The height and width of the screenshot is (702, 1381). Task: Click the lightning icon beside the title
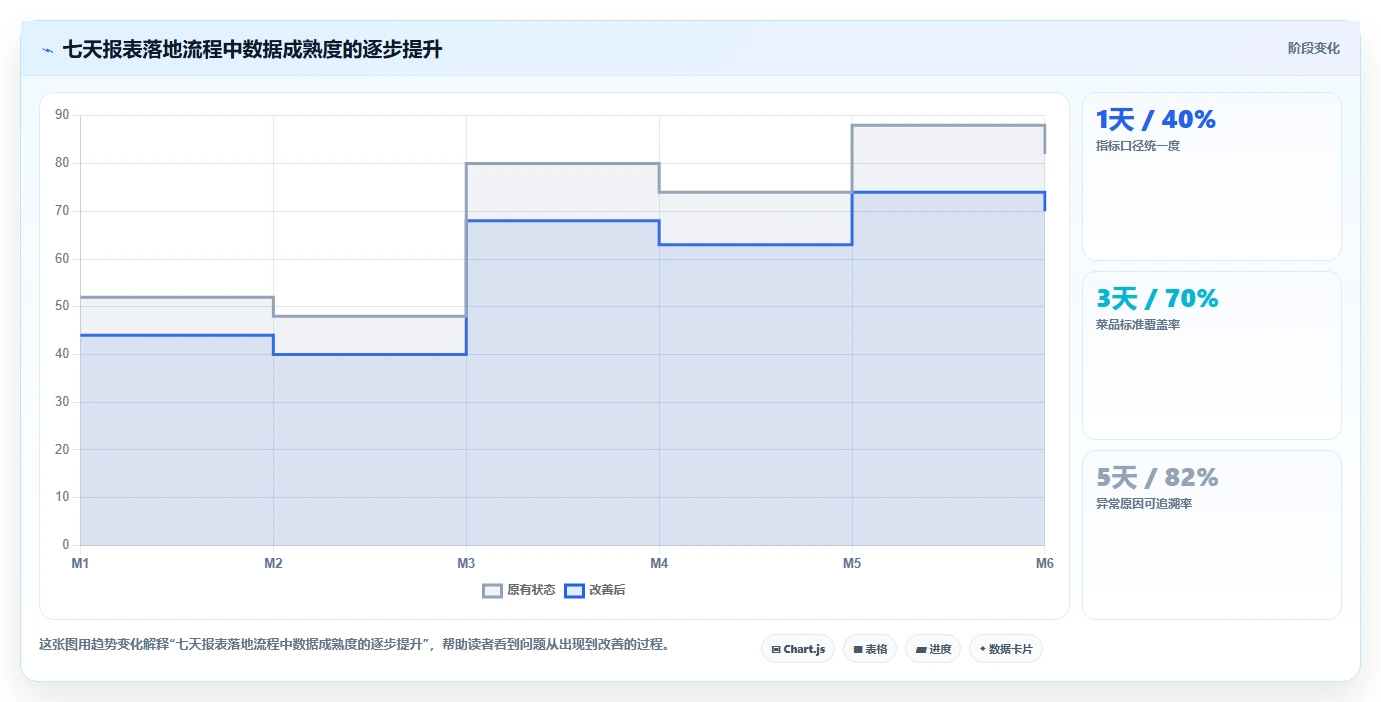[x=47, y=50]
